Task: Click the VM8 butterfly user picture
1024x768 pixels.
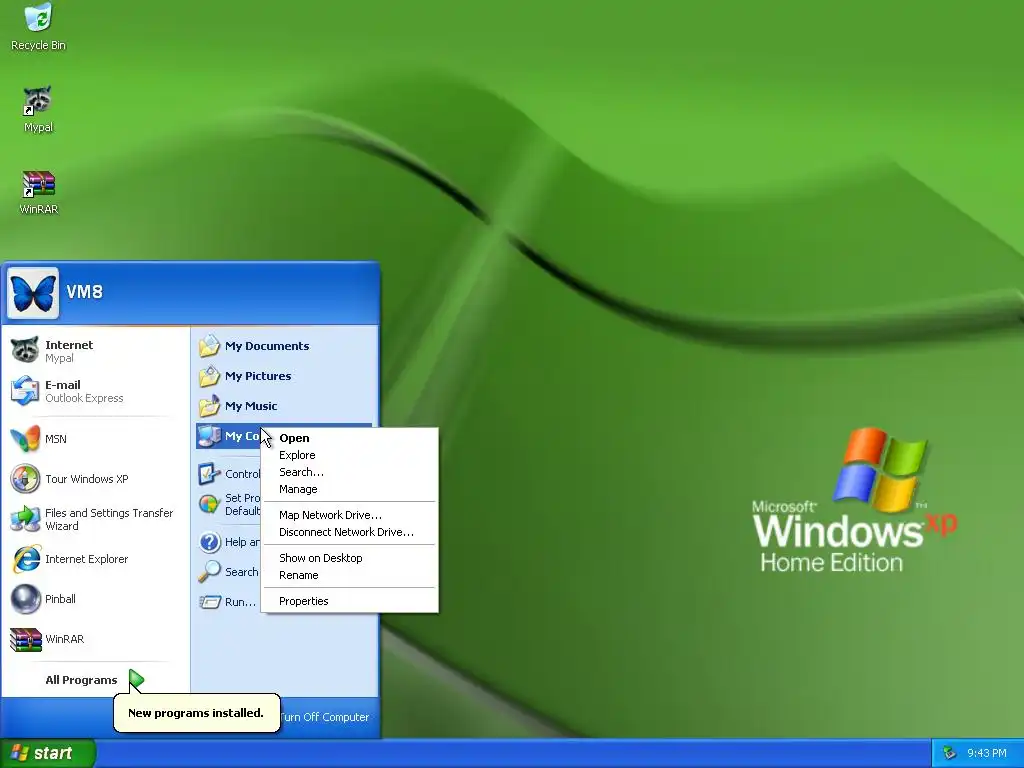Action: [33, 293]
